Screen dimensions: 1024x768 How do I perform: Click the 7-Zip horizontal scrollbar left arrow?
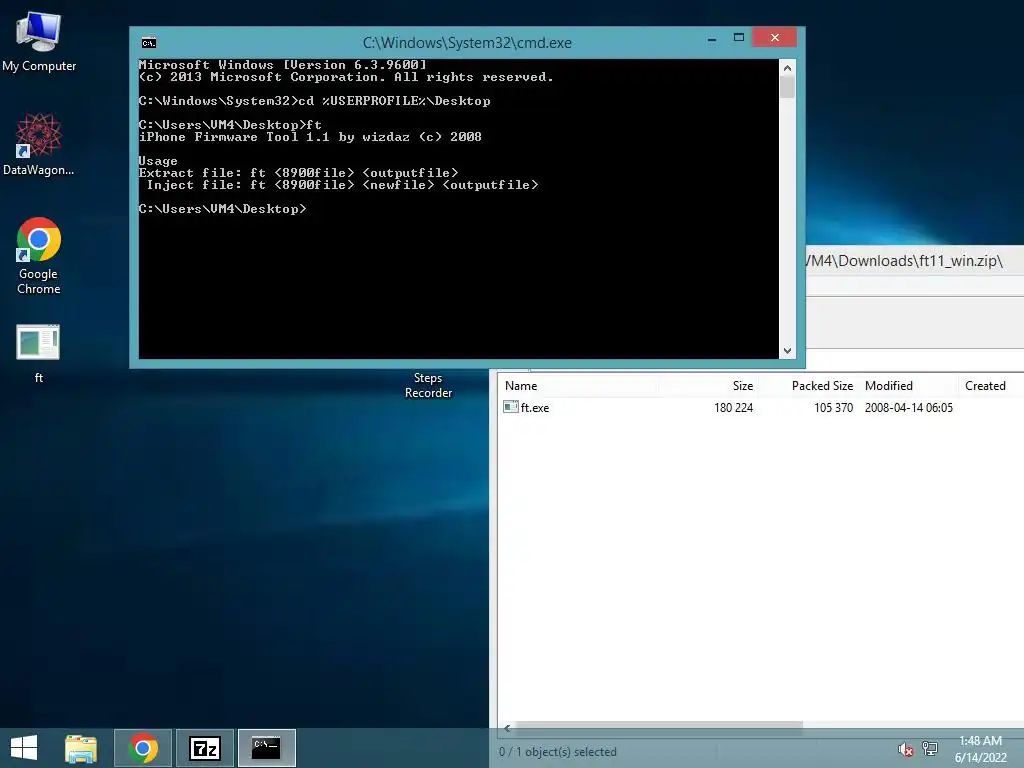[x=507, y=728]
